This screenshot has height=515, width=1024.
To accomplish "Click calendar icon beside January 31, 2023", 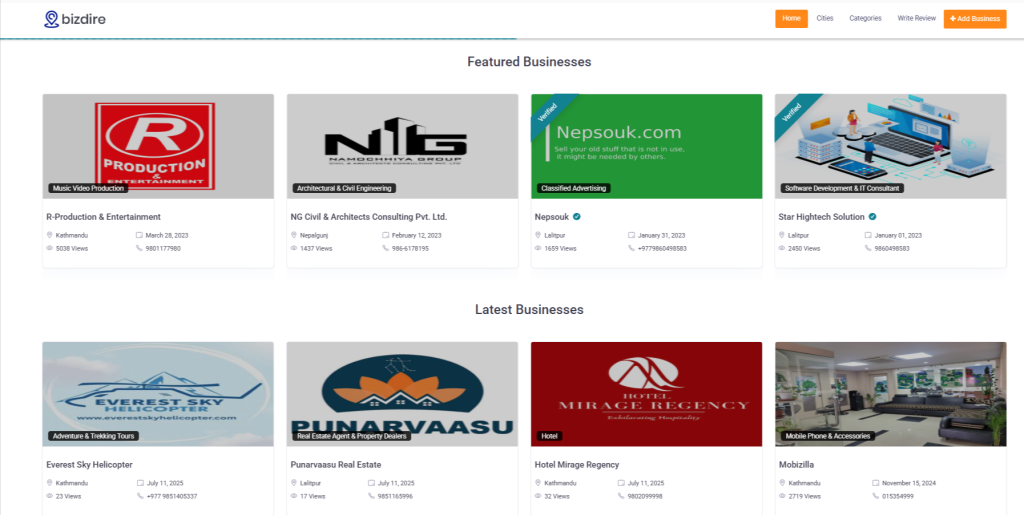I will coord(632,235).
